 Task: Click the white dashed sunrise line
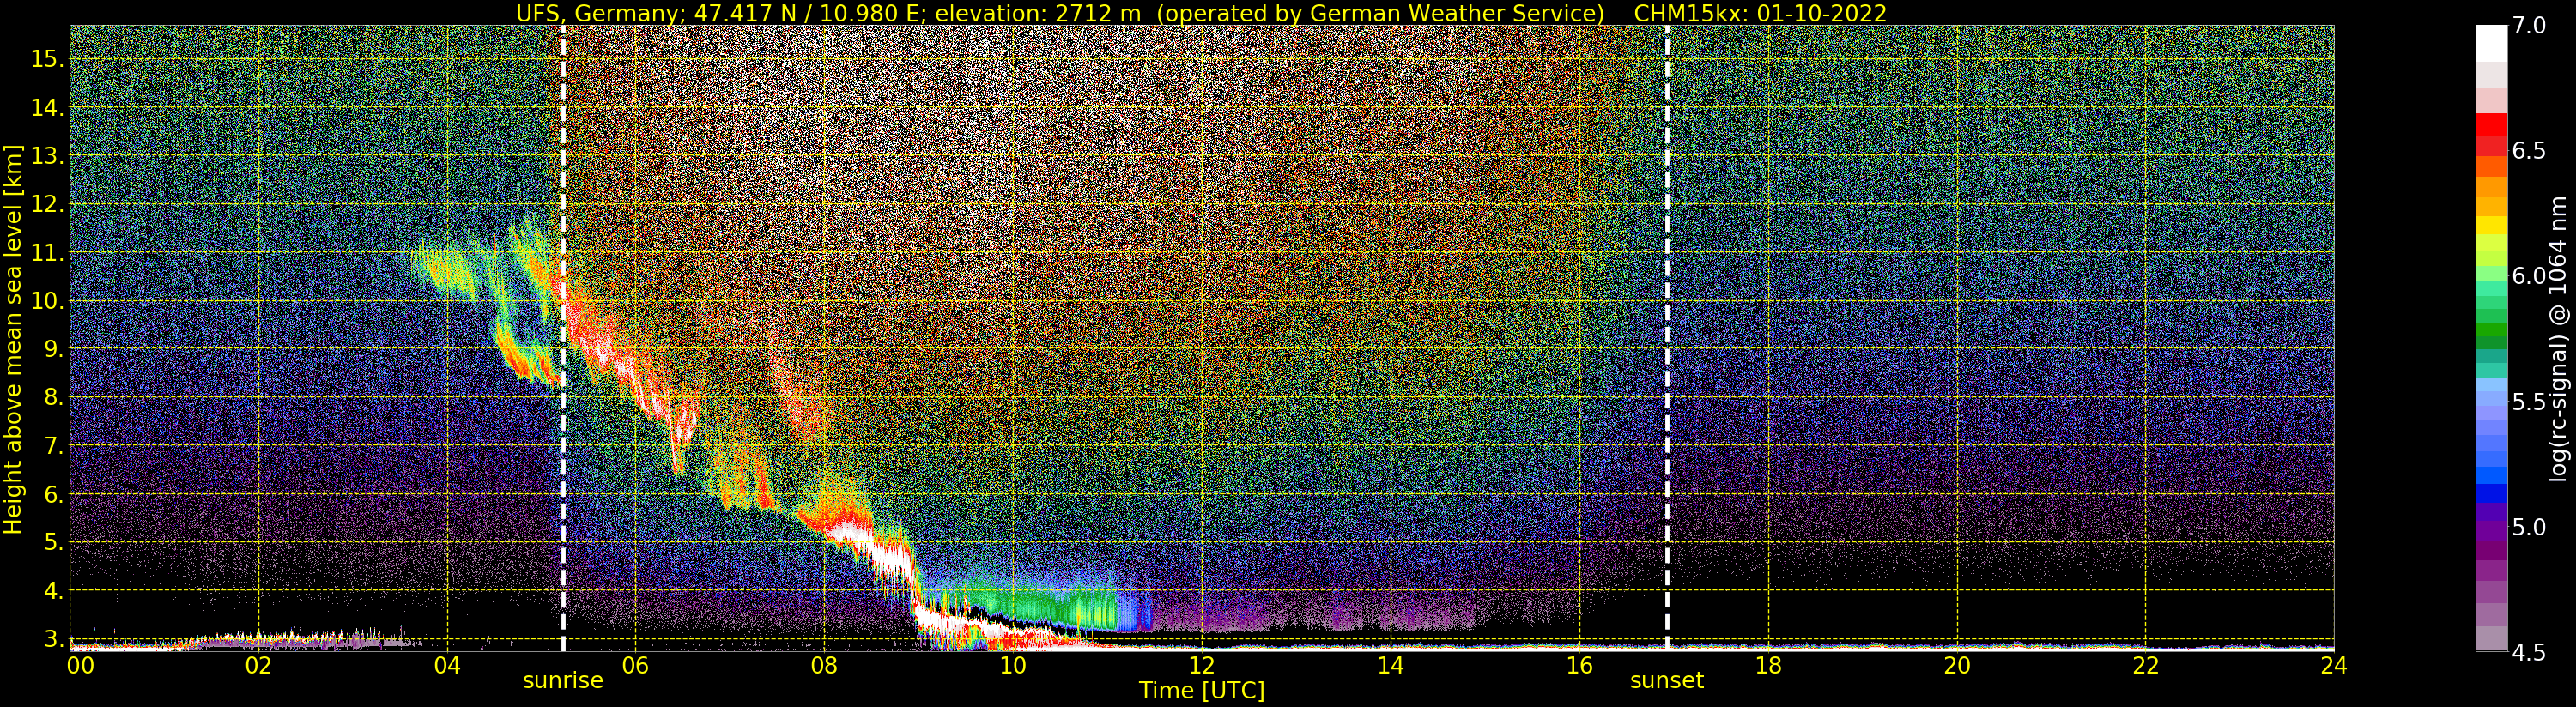[563, 338]
